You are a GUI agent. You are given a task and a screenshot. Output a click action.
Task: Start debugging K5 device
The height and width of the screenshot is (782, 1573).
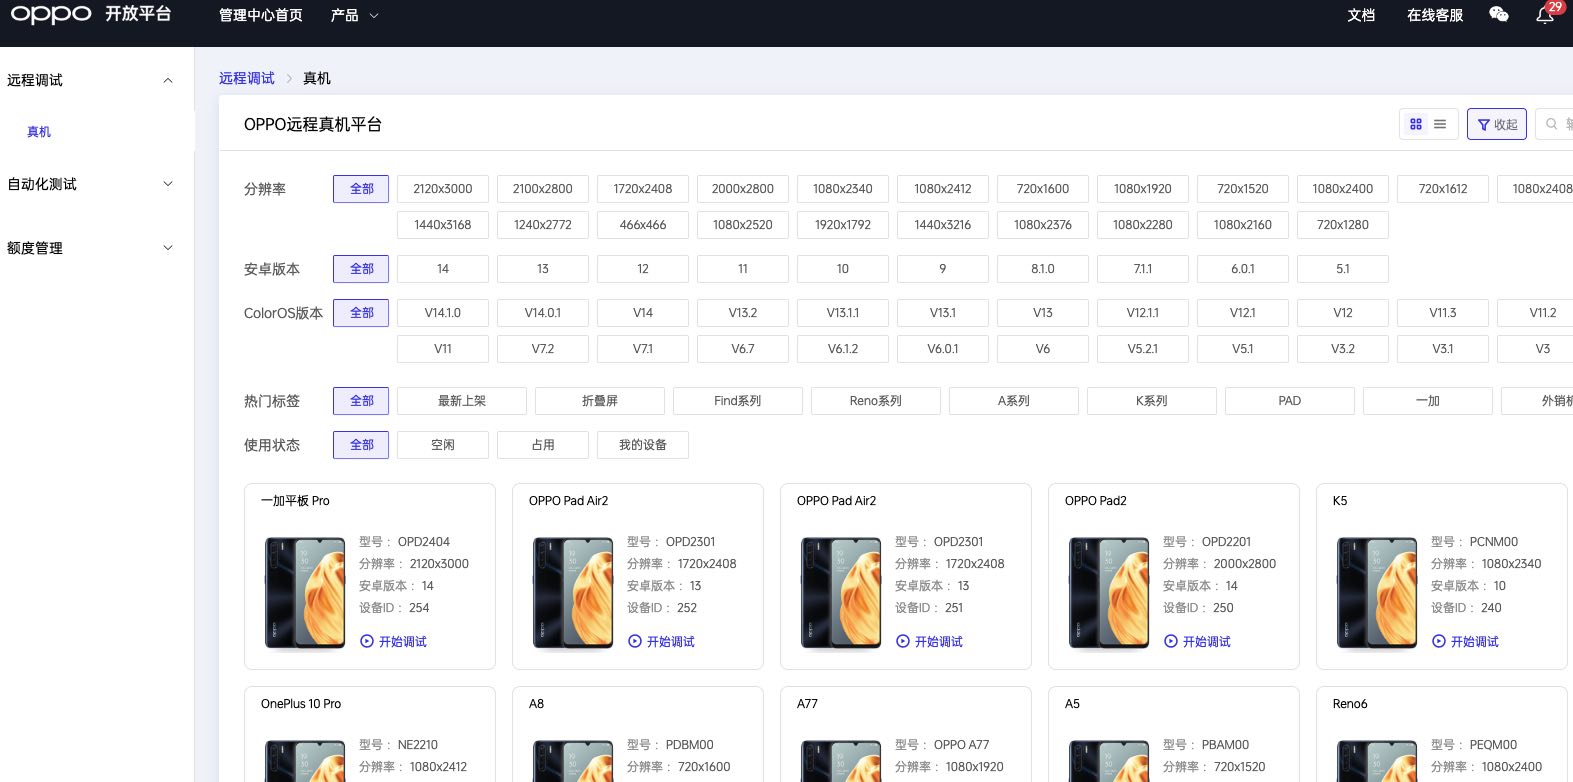(1465, 641)
